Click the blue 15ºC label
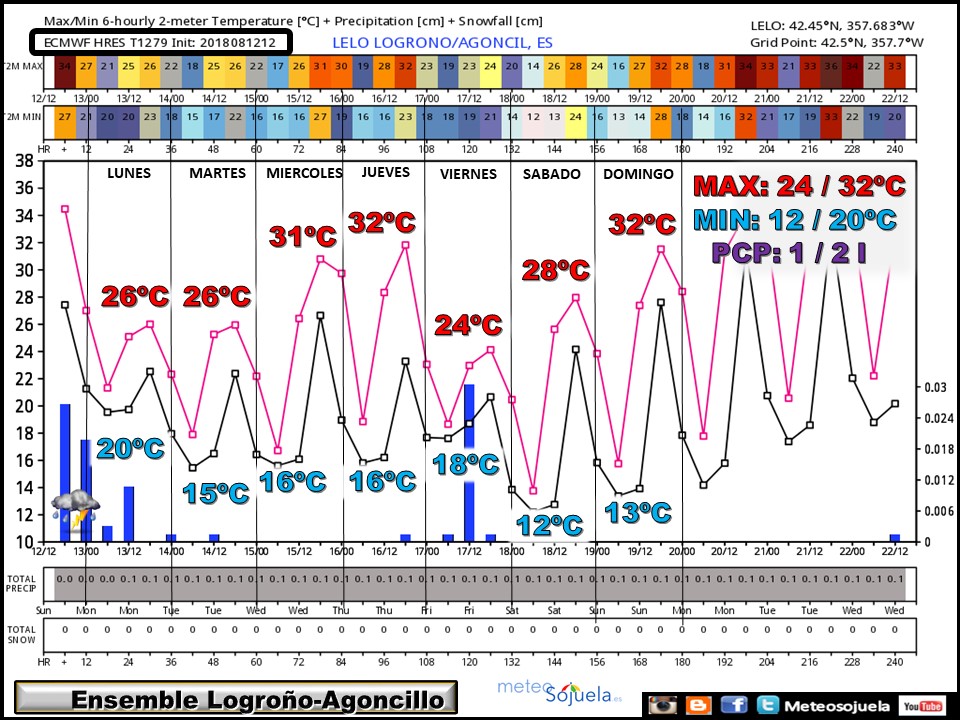 (216, 493)
